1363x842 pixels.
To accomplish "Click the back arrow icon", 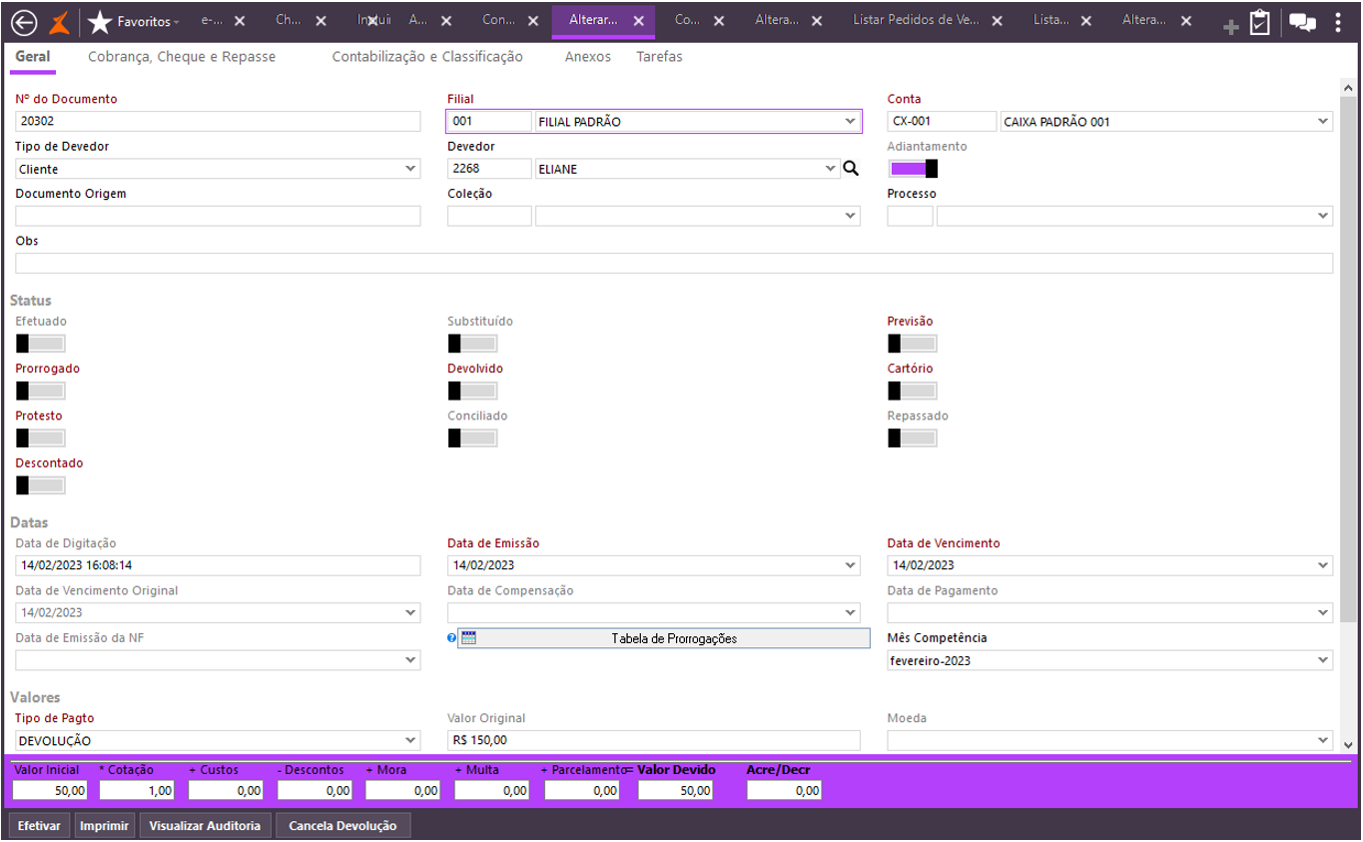I will pos(22,21).
